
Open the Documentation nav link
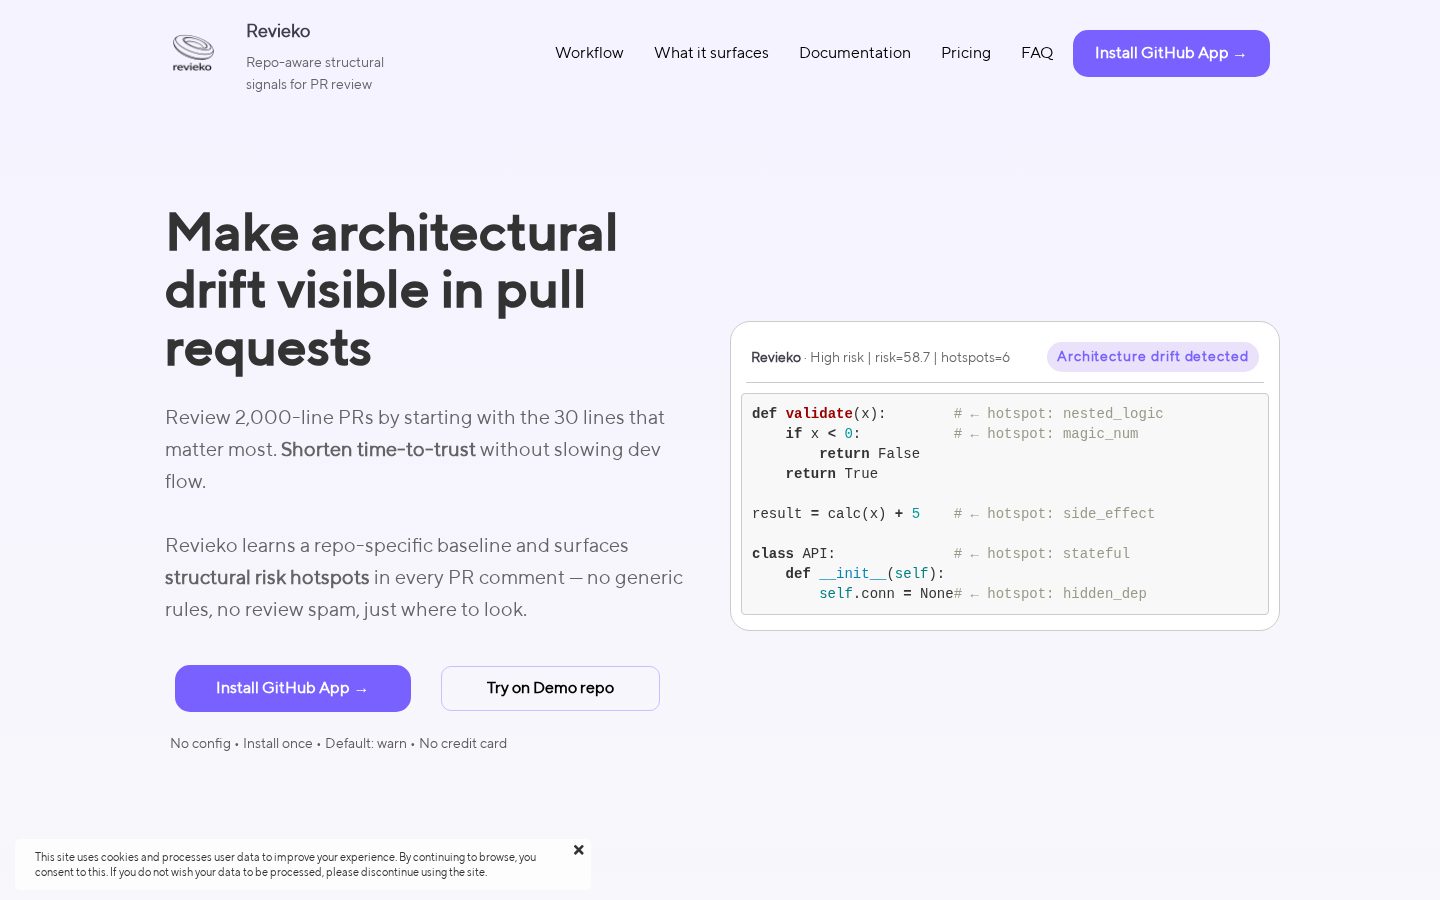point(855,53)
